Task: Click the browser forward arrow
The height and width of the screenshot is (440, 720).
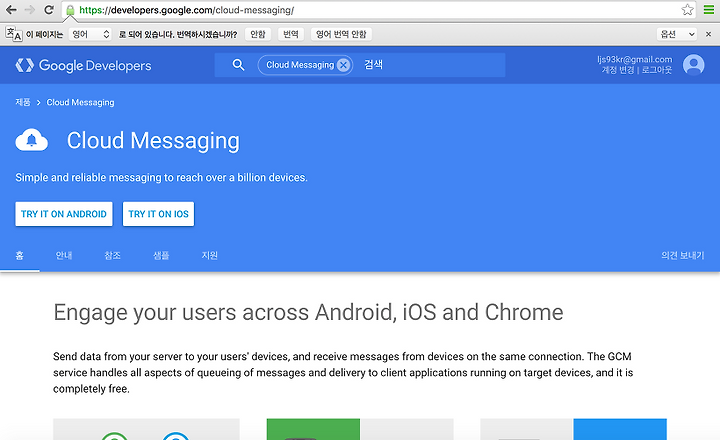Action: click(x=29, y=10)
